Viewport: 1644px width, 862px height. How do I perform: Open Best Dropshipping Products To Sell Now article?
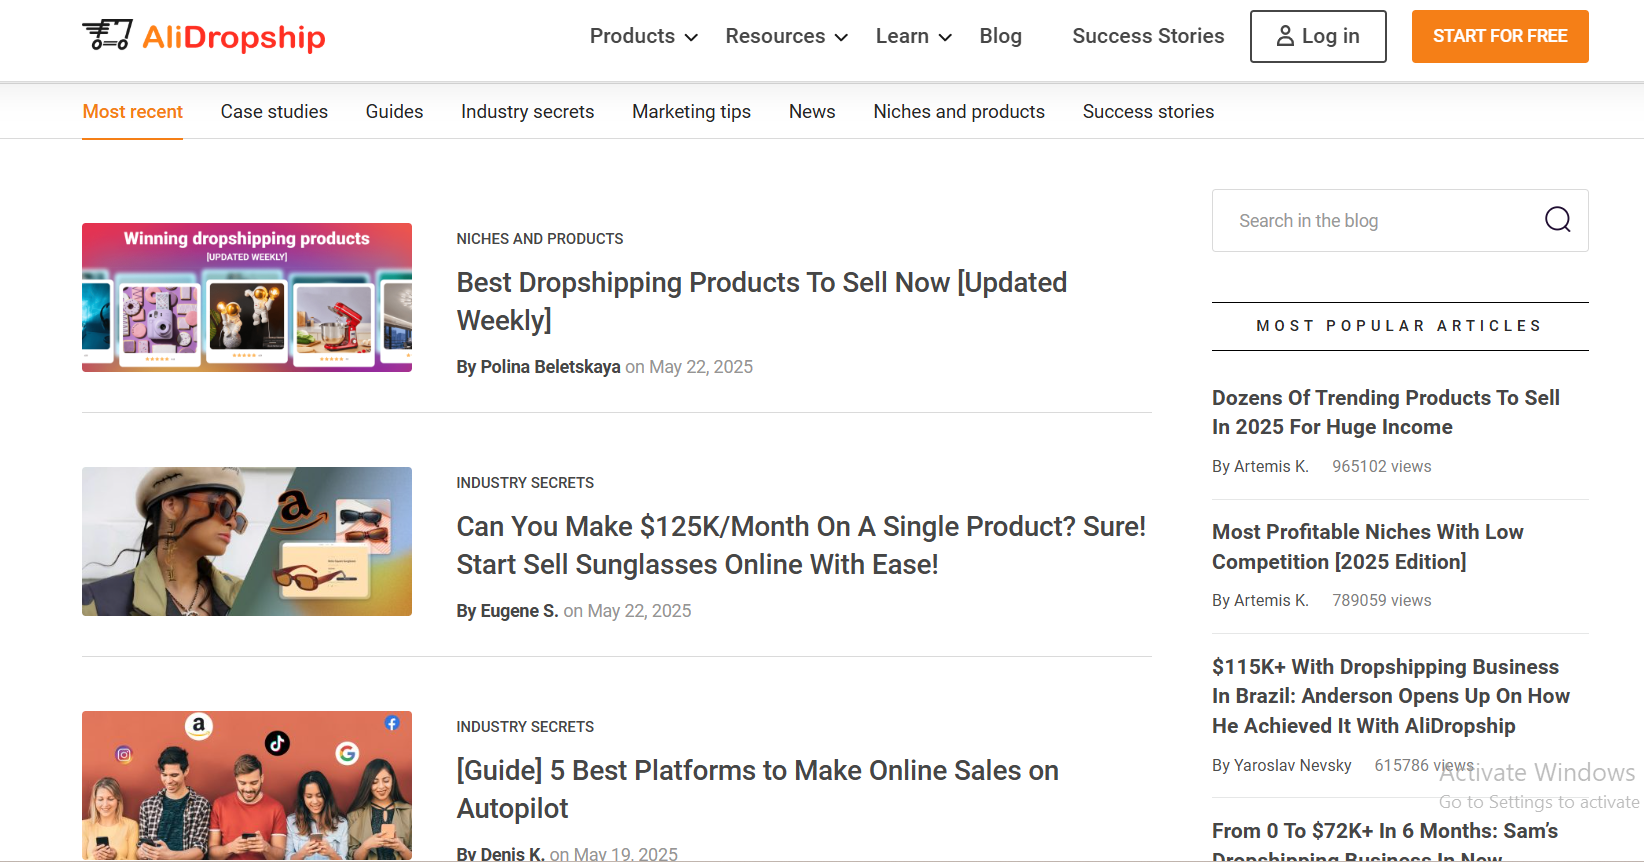pos(762,301)
